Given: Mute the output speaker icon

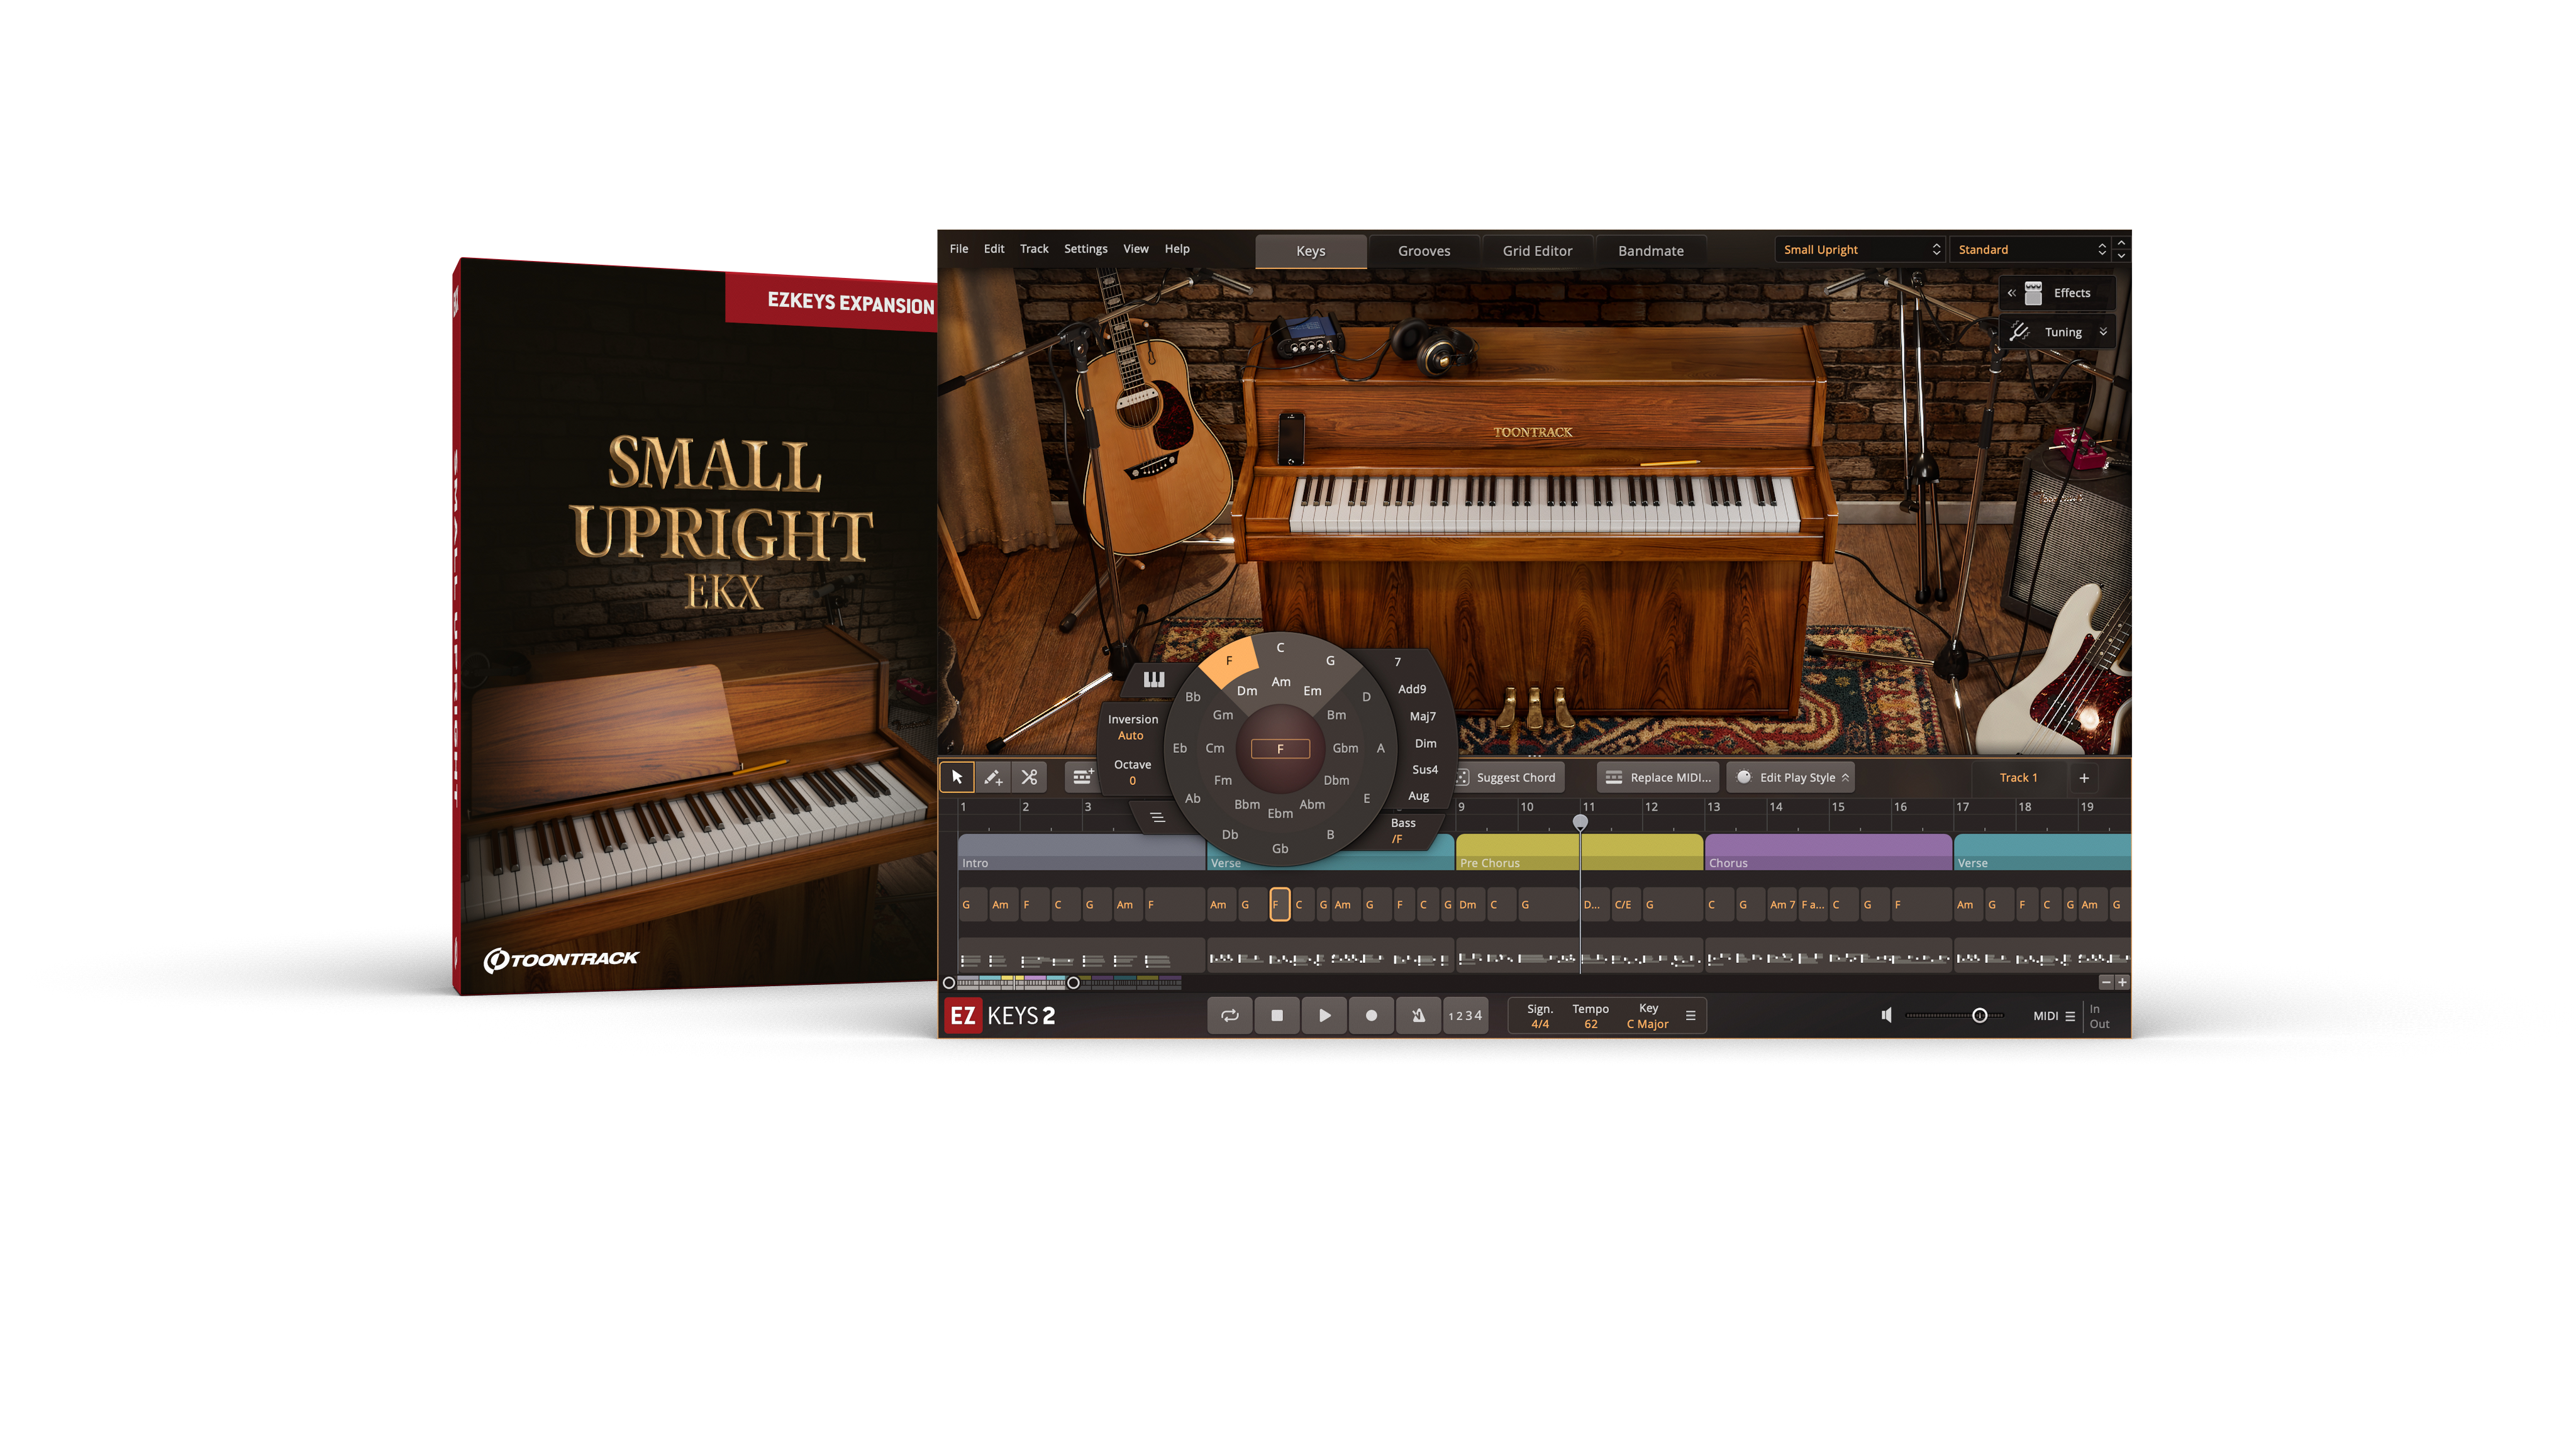Looking at the screenshot, I should pos(1886,1015).
